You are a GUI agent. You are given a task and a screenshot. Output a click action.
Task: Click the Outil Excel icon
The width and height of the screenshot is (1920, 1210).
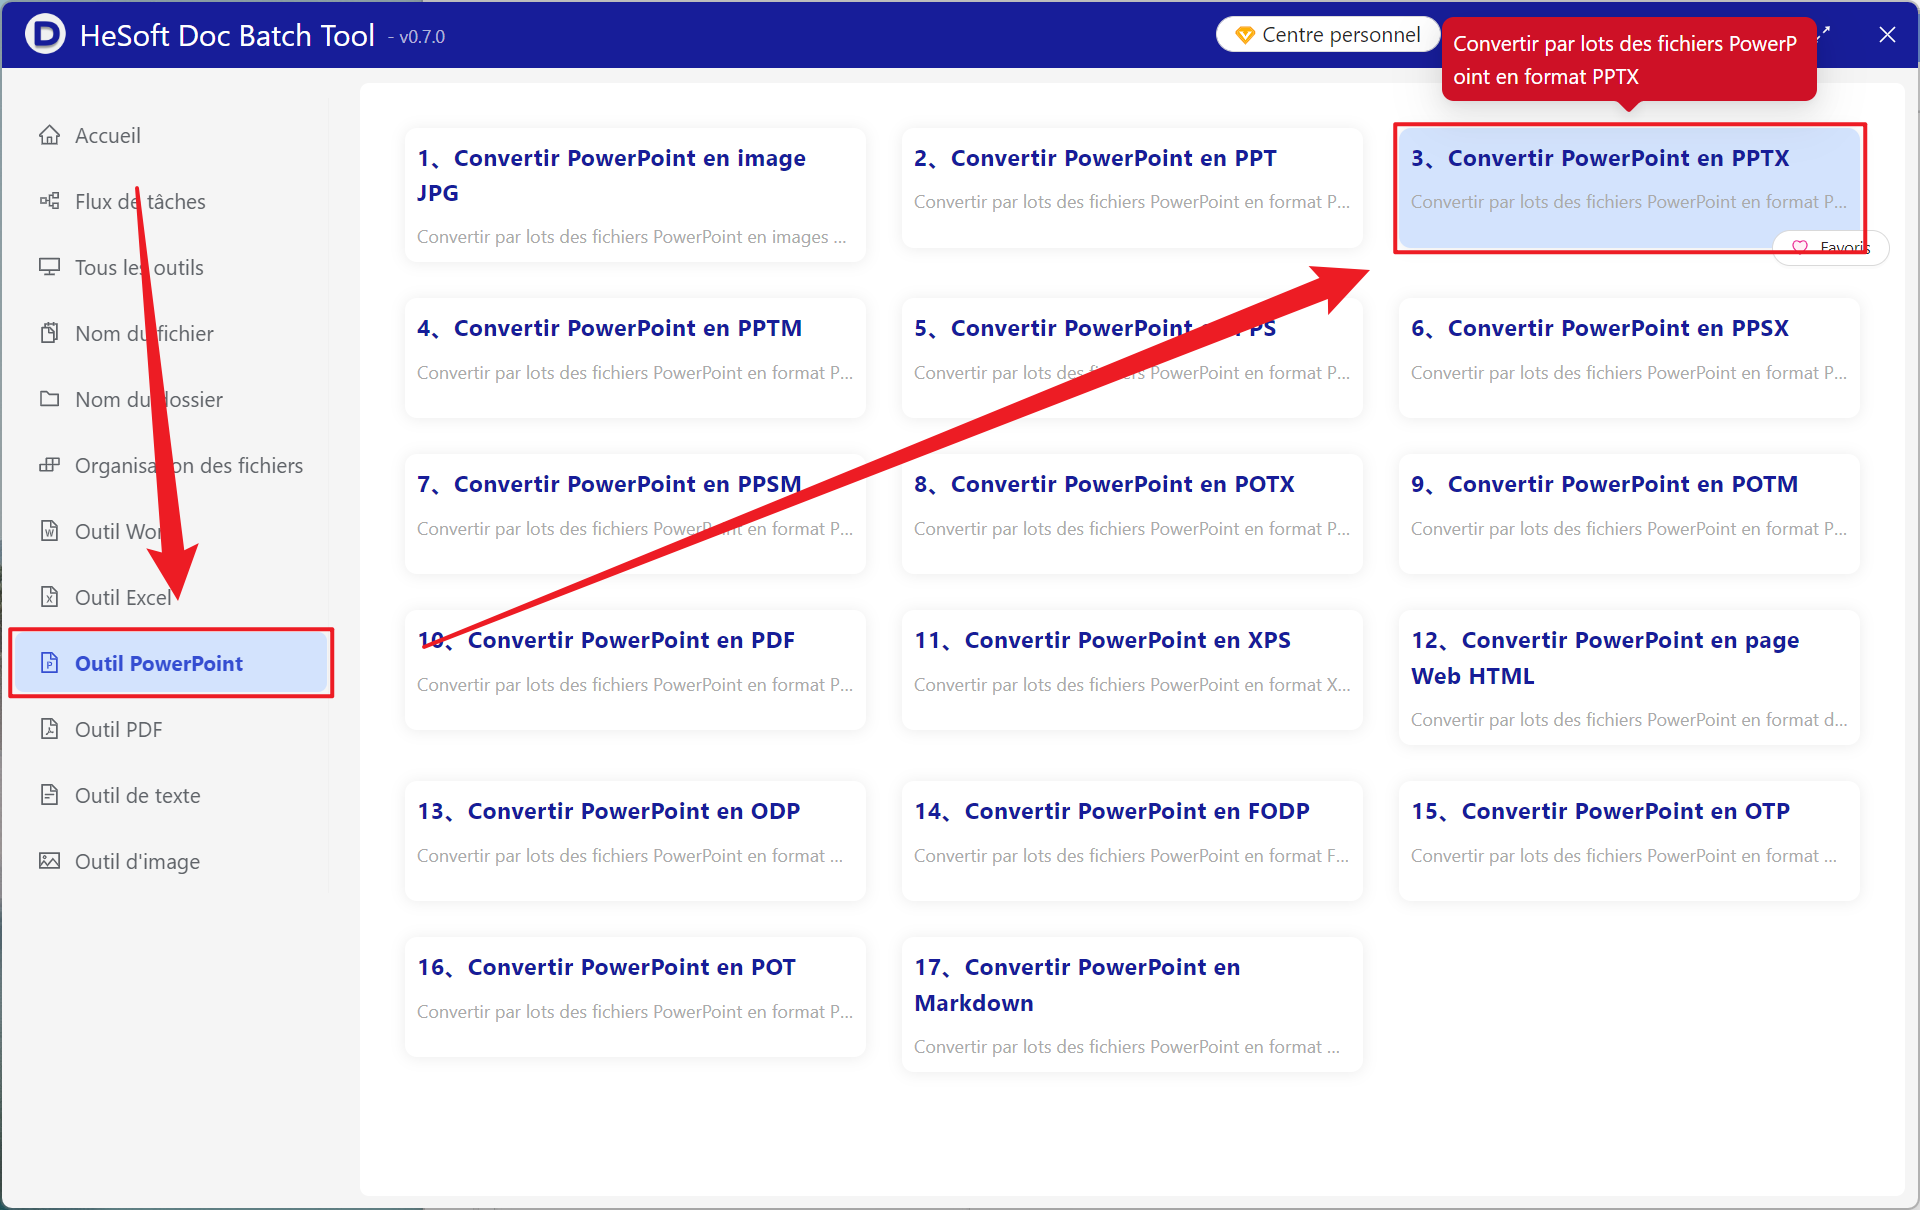point(49,597)
